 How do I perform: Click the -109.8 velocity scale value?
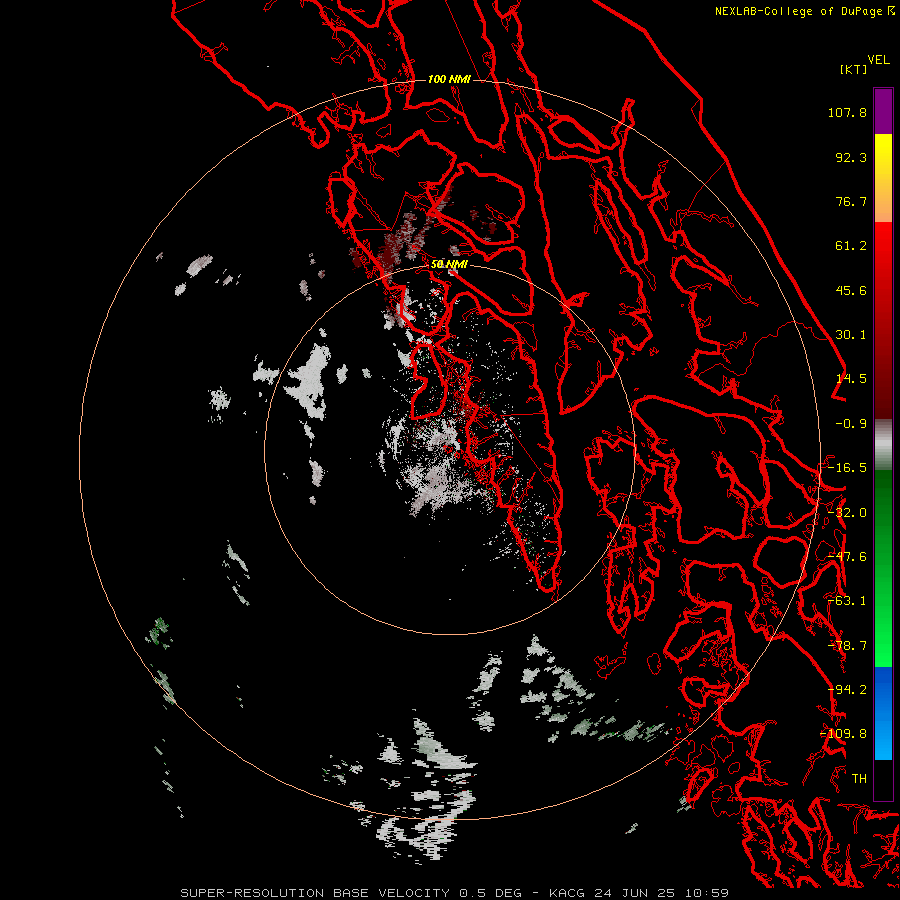(843, 734)
